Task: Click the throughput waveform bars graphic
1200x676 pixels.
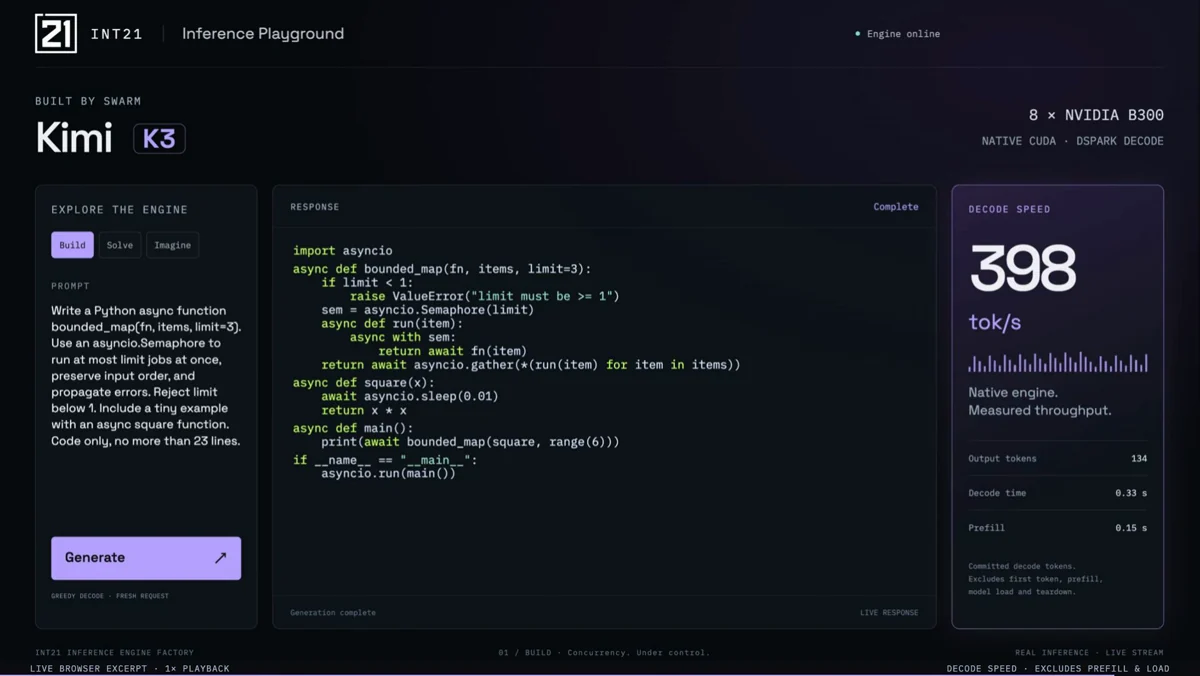Action: (1058, 362)
